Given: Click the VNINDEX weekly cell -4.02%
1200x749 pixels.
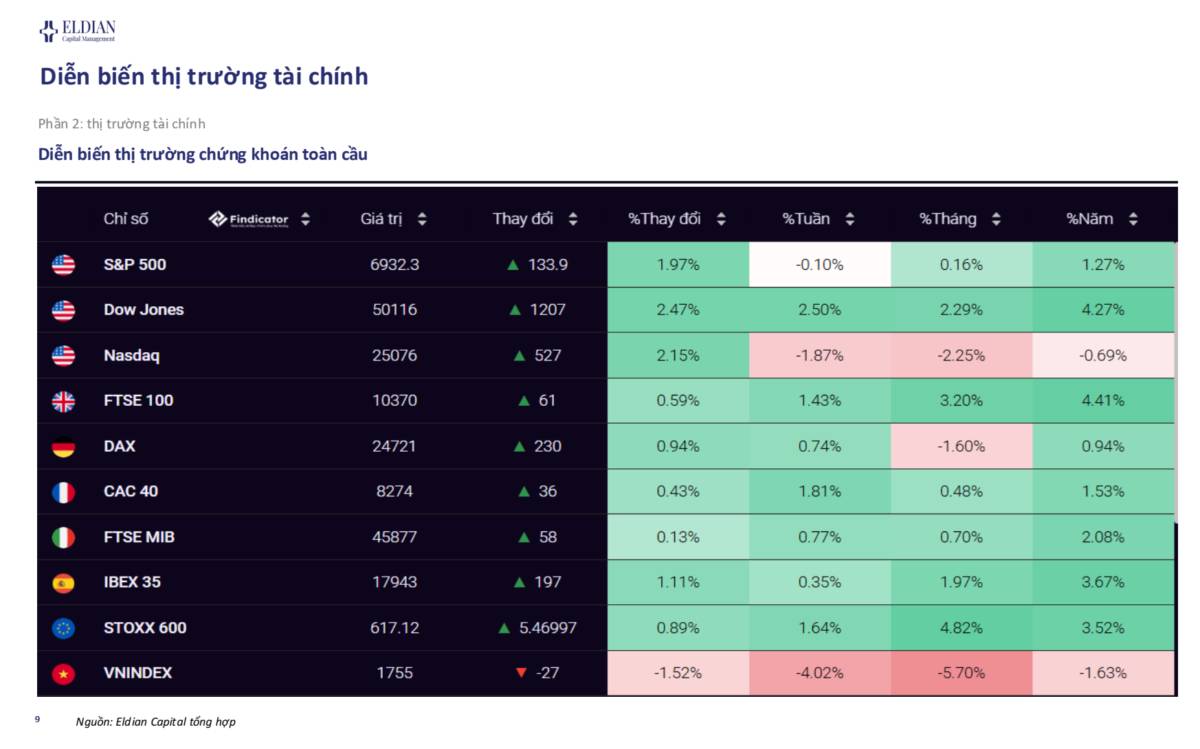Looking at the screenshot, I should (x=819, y=673).
